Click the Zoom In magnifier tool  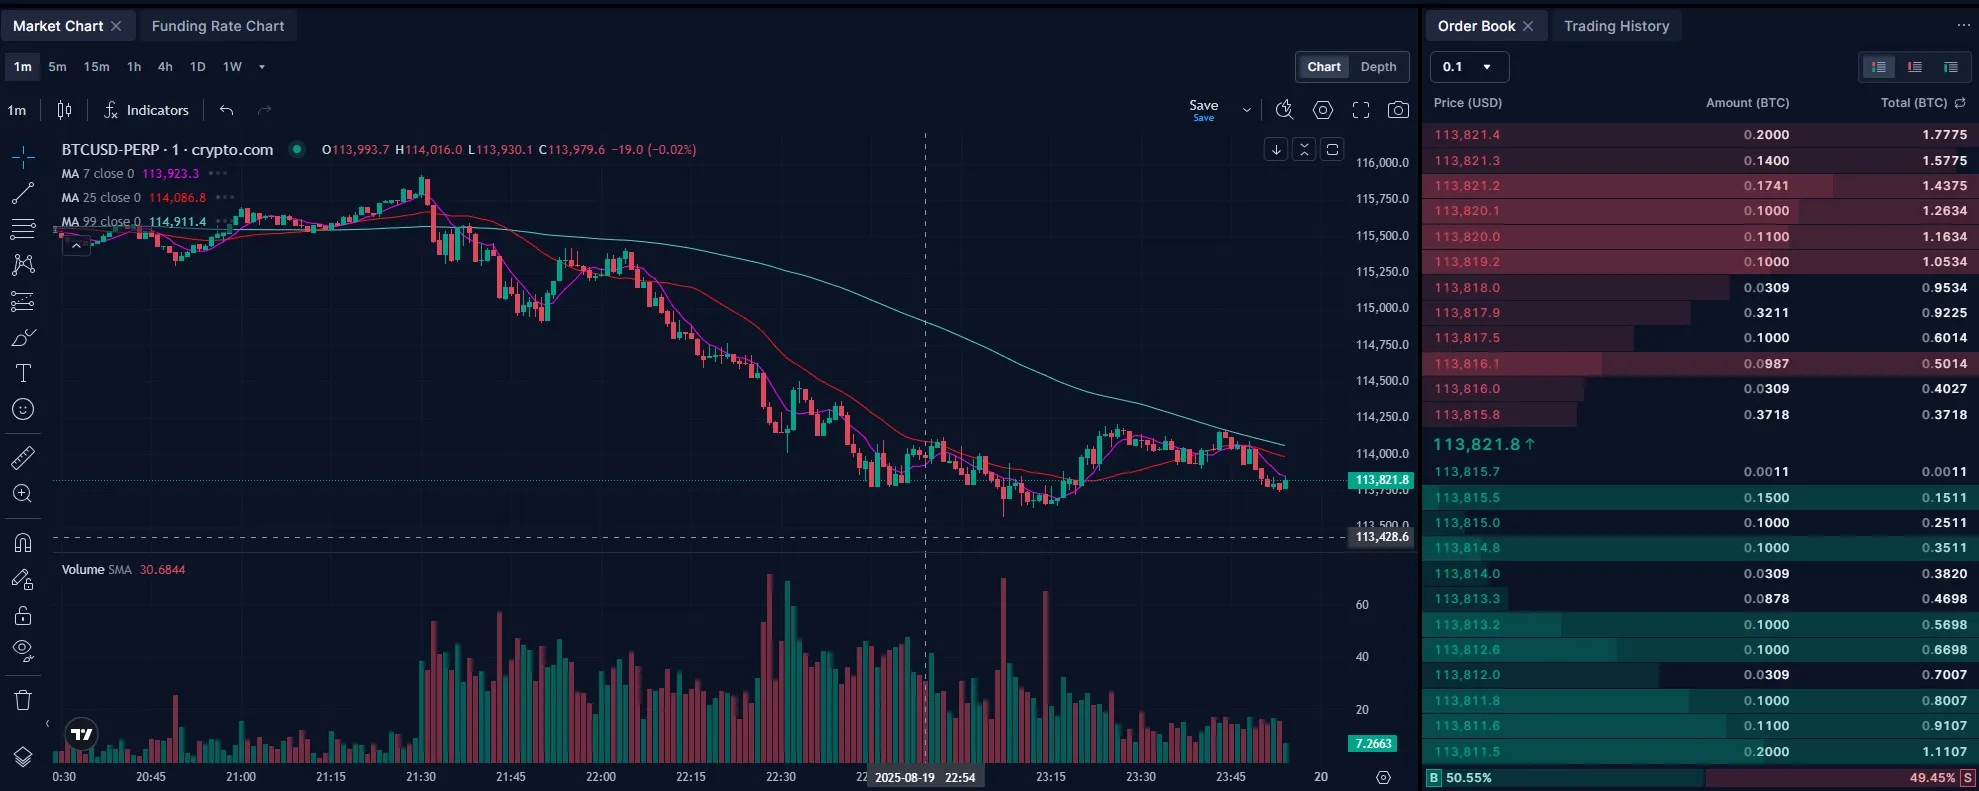(x=23, y=494)
